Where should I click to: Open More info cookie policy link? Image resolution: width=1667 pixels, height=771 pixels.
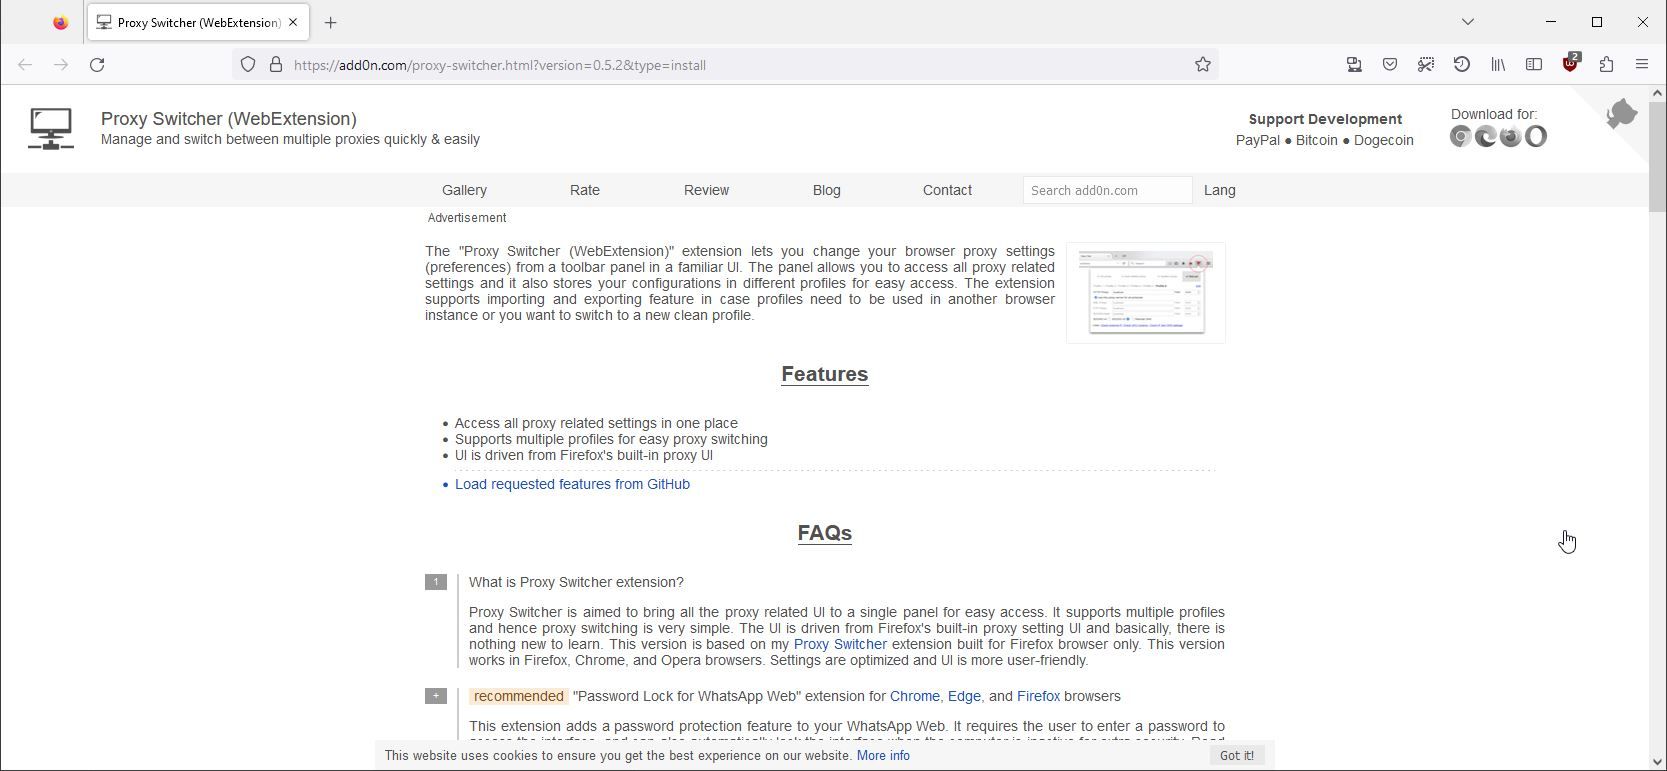[883, 755]
